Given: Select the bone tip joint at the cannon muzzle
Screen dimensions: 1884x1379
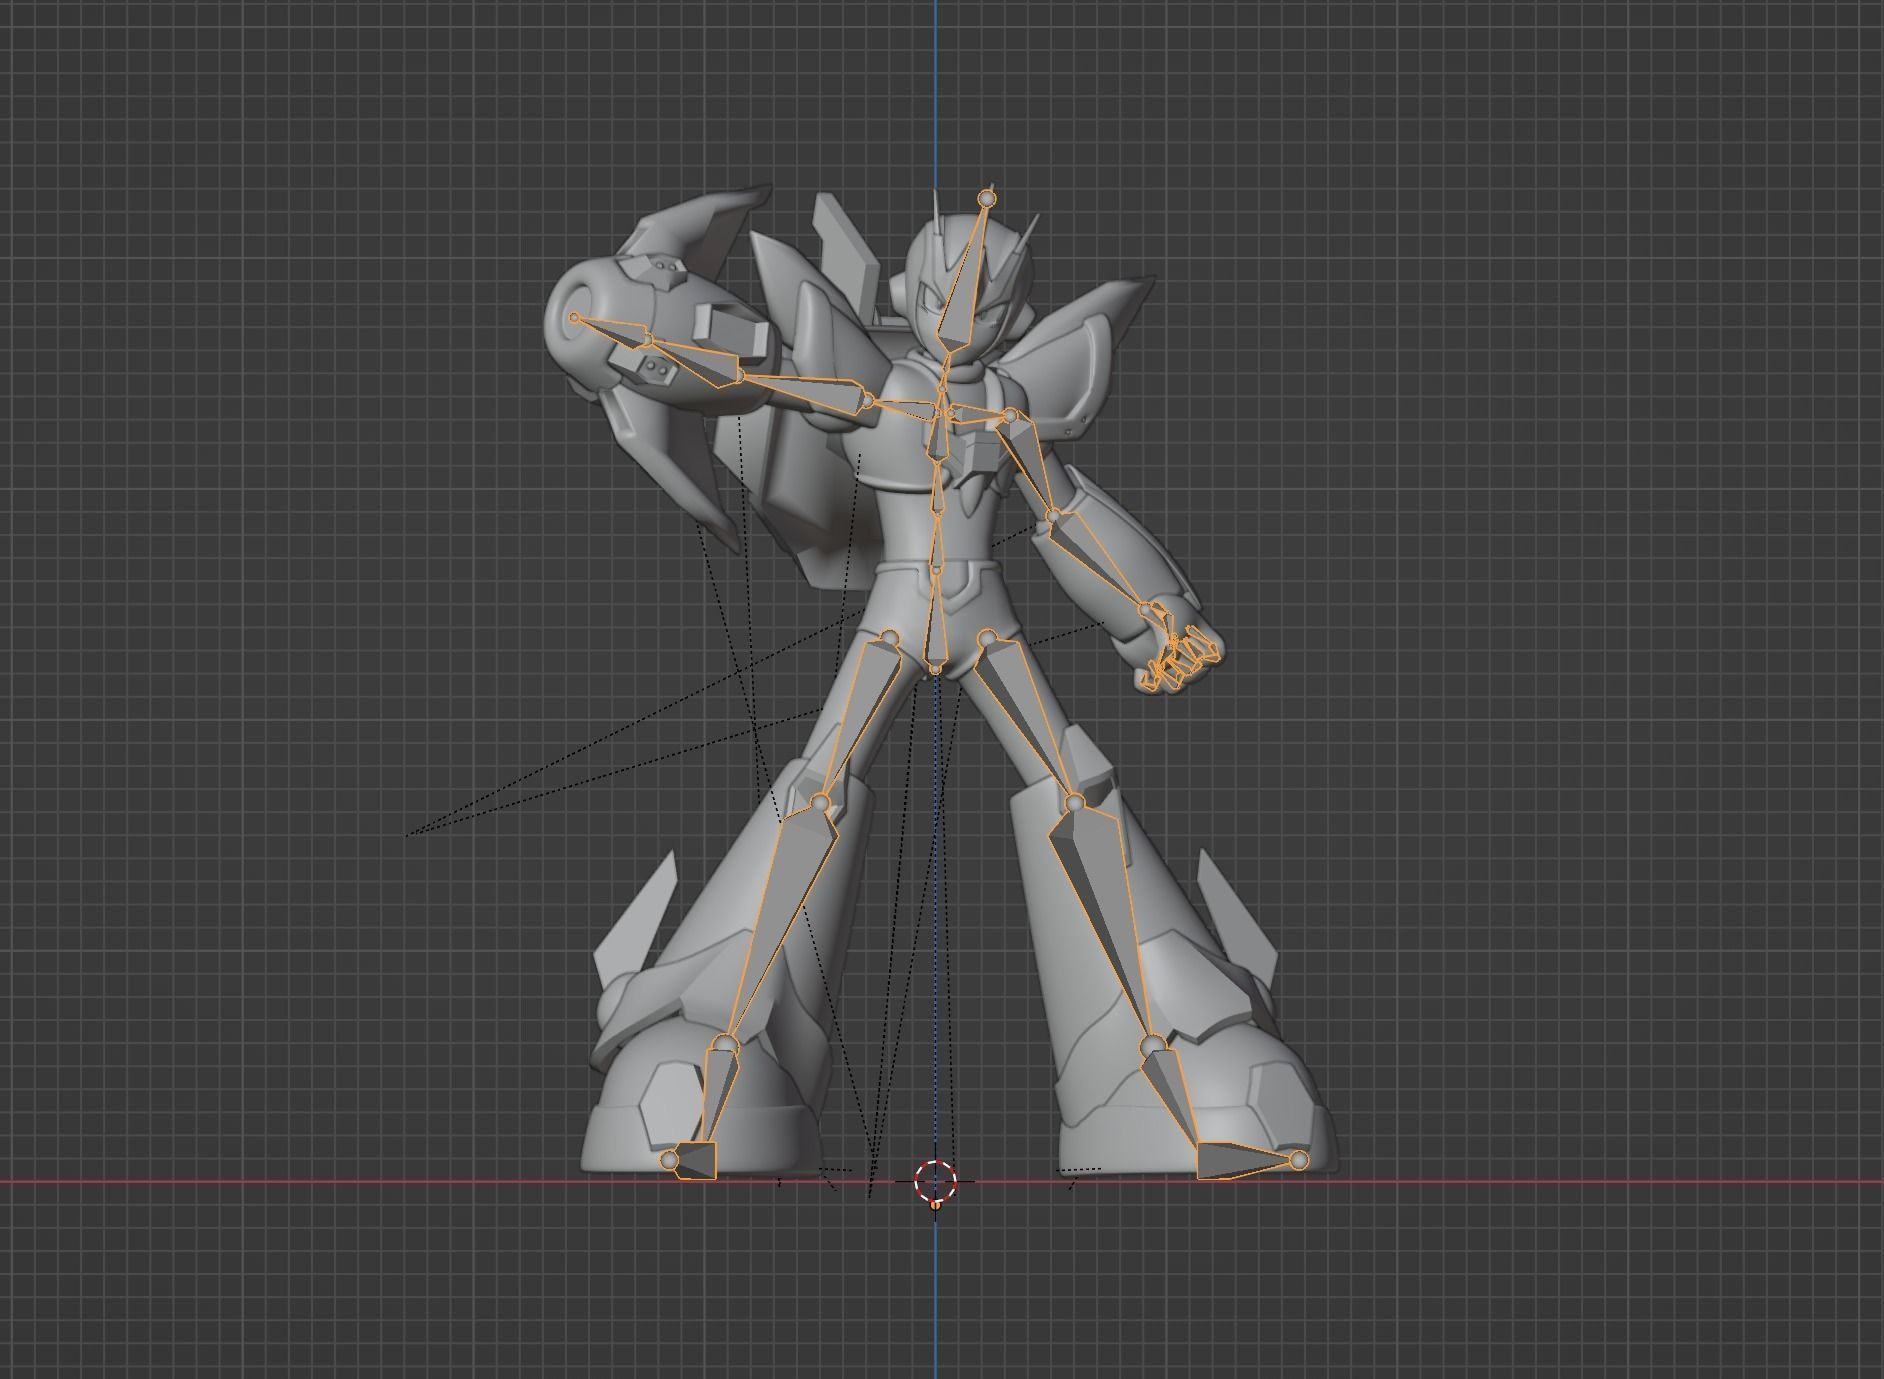Looking at the screenshot, I should pos(574,319).
